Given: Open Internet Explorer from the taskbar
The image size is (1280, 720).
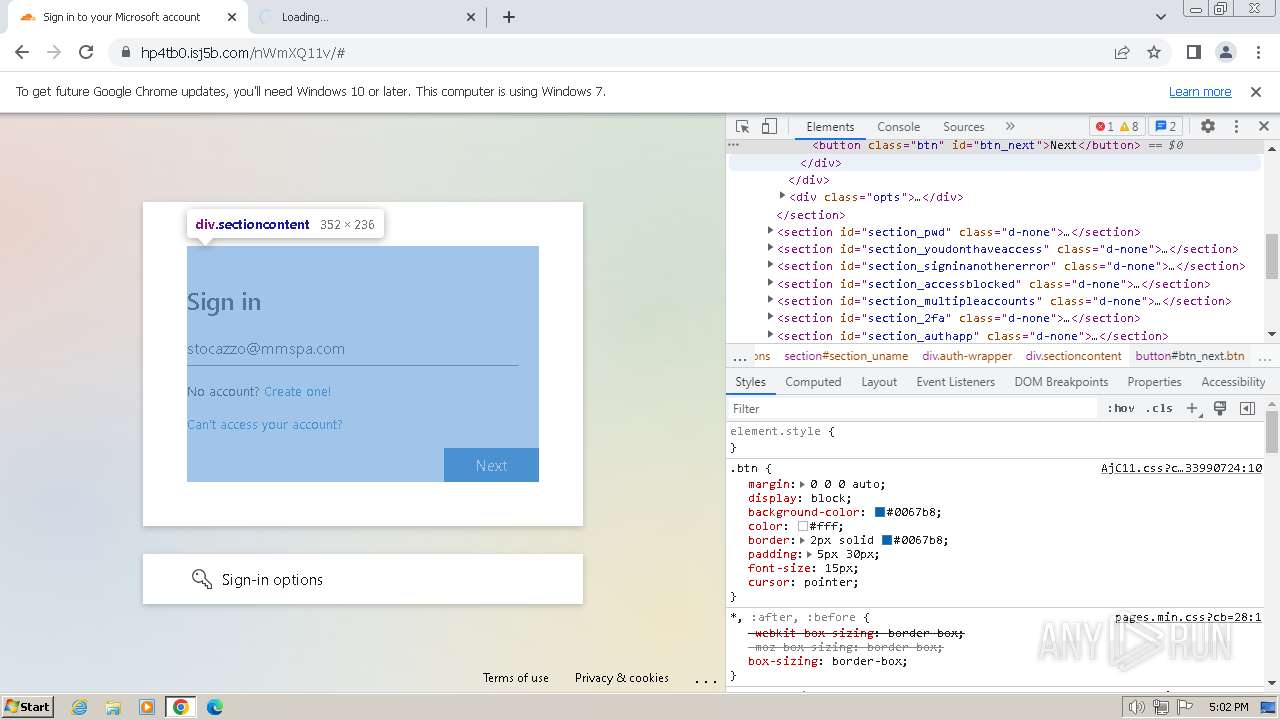Looking at the screenshot, I should pyautogui.click(x=79, y=707).
